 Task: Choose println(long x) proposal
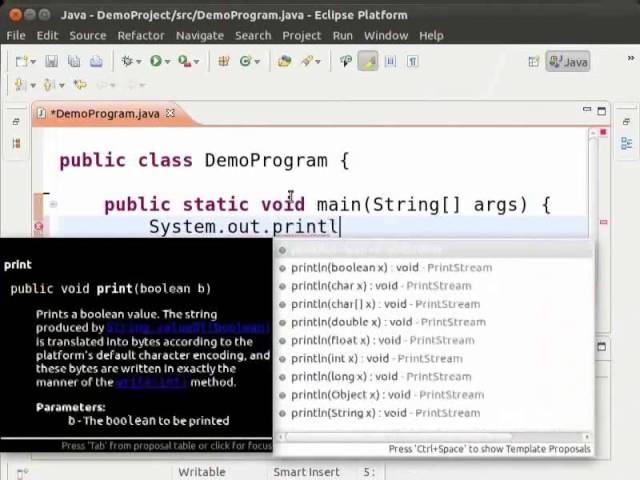pos(433,377)
